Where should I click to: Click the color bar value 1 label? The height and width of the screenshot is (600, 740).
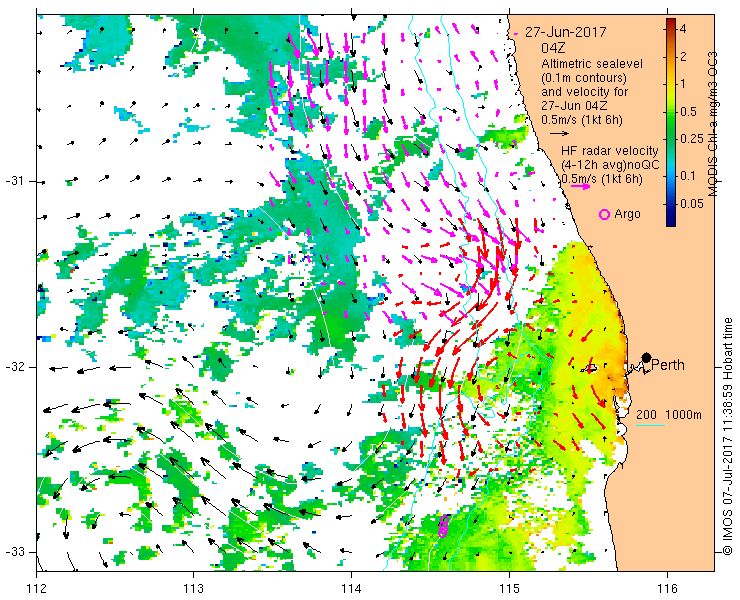coord(683,84)
